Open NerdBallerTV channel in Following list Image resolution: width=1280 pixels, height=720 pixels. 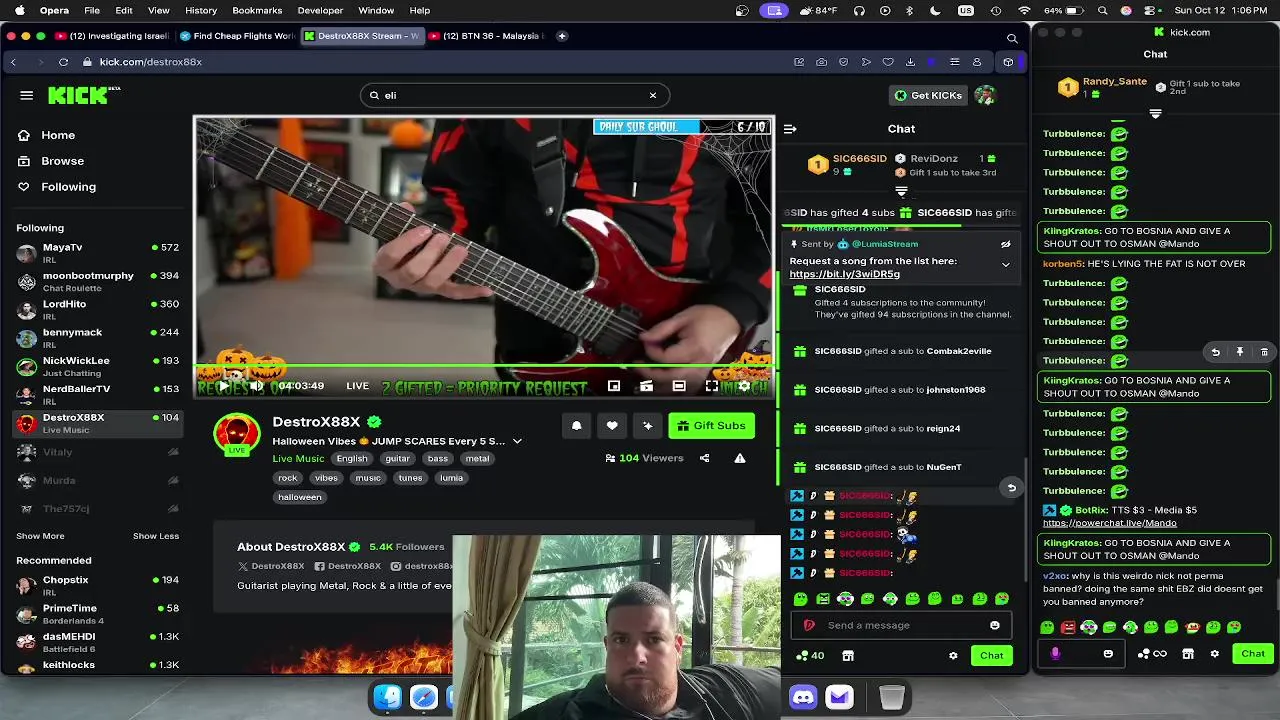click(x=97, y=394)
